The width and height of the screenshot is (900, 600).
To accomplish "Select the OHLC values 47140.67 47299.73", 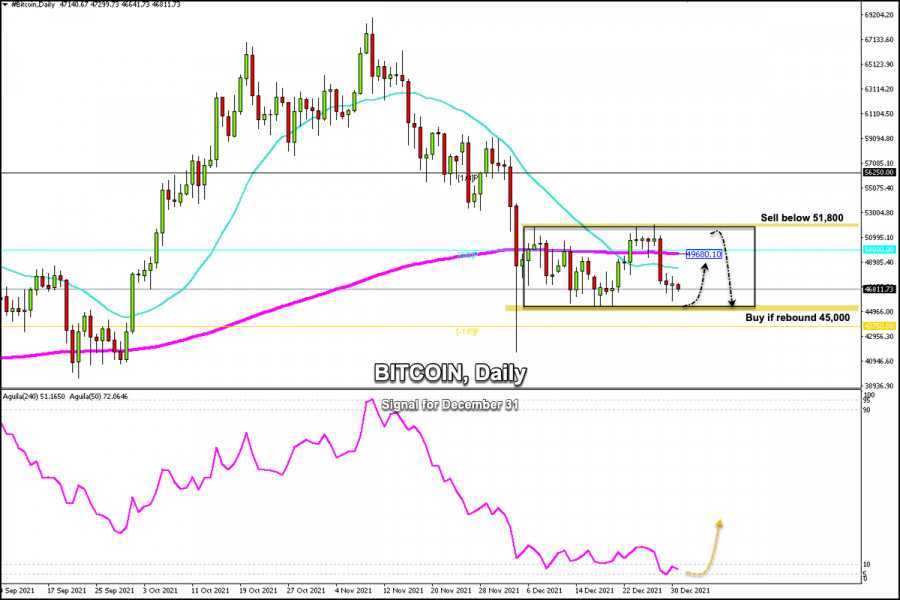I will point(89,5).
